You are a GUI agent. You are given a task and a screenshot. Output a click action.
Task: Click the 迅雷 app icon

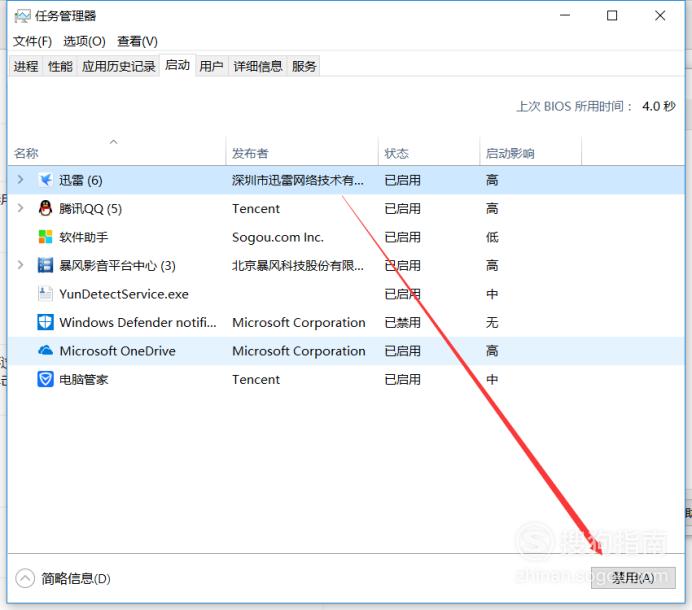pos(45,180)
